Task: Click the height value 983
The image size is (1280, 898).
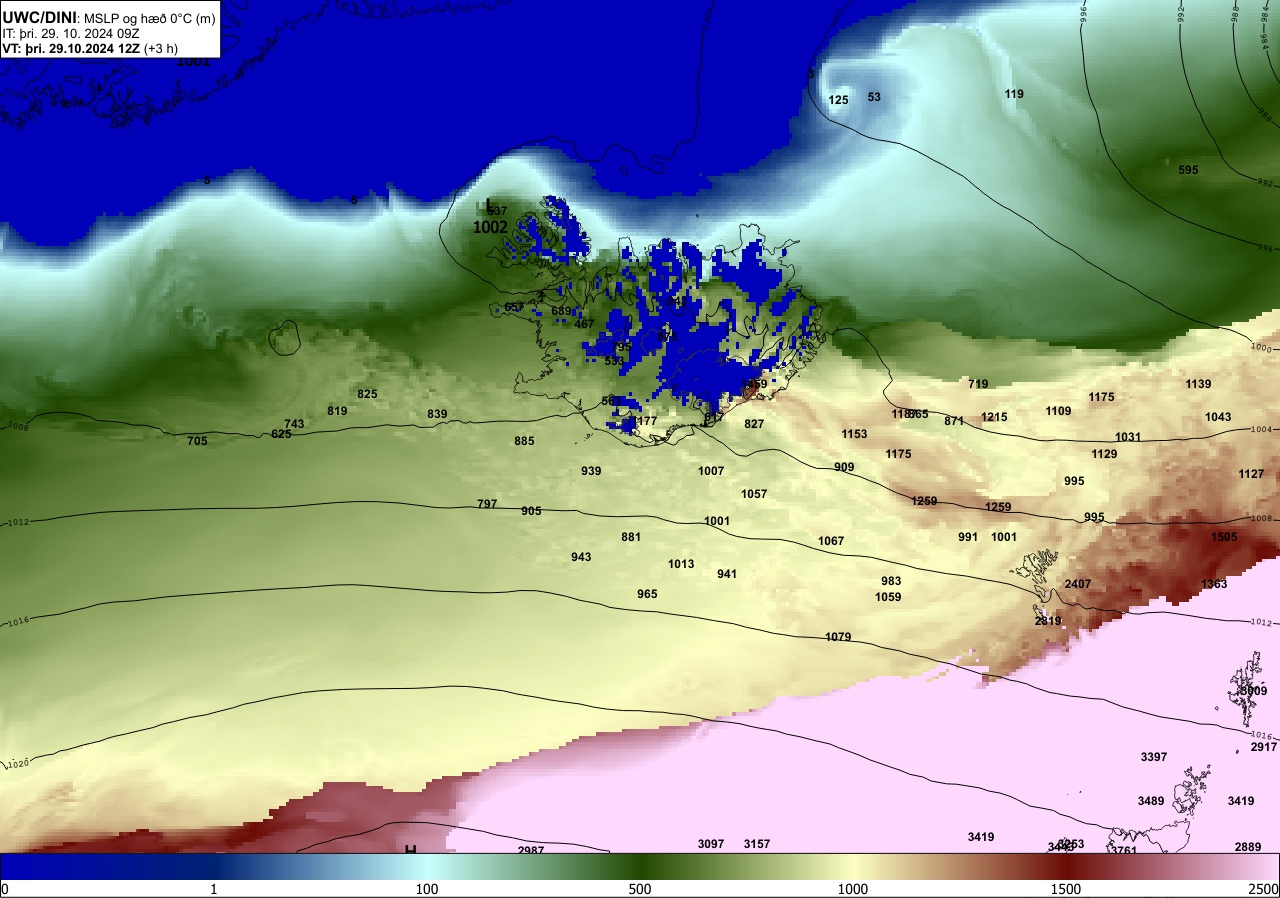Action: [891, 581]
